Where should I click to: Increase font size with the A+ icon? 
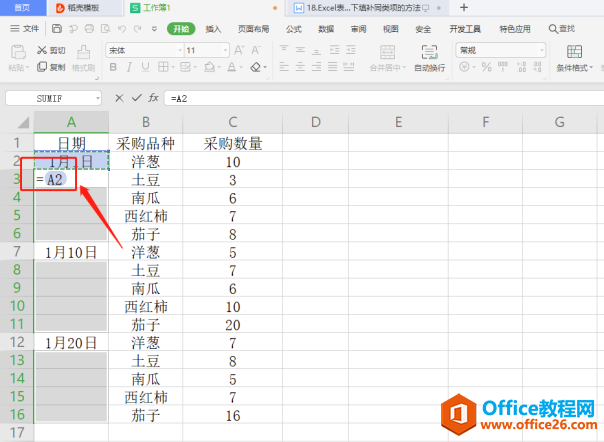click(x=239, y=50)
